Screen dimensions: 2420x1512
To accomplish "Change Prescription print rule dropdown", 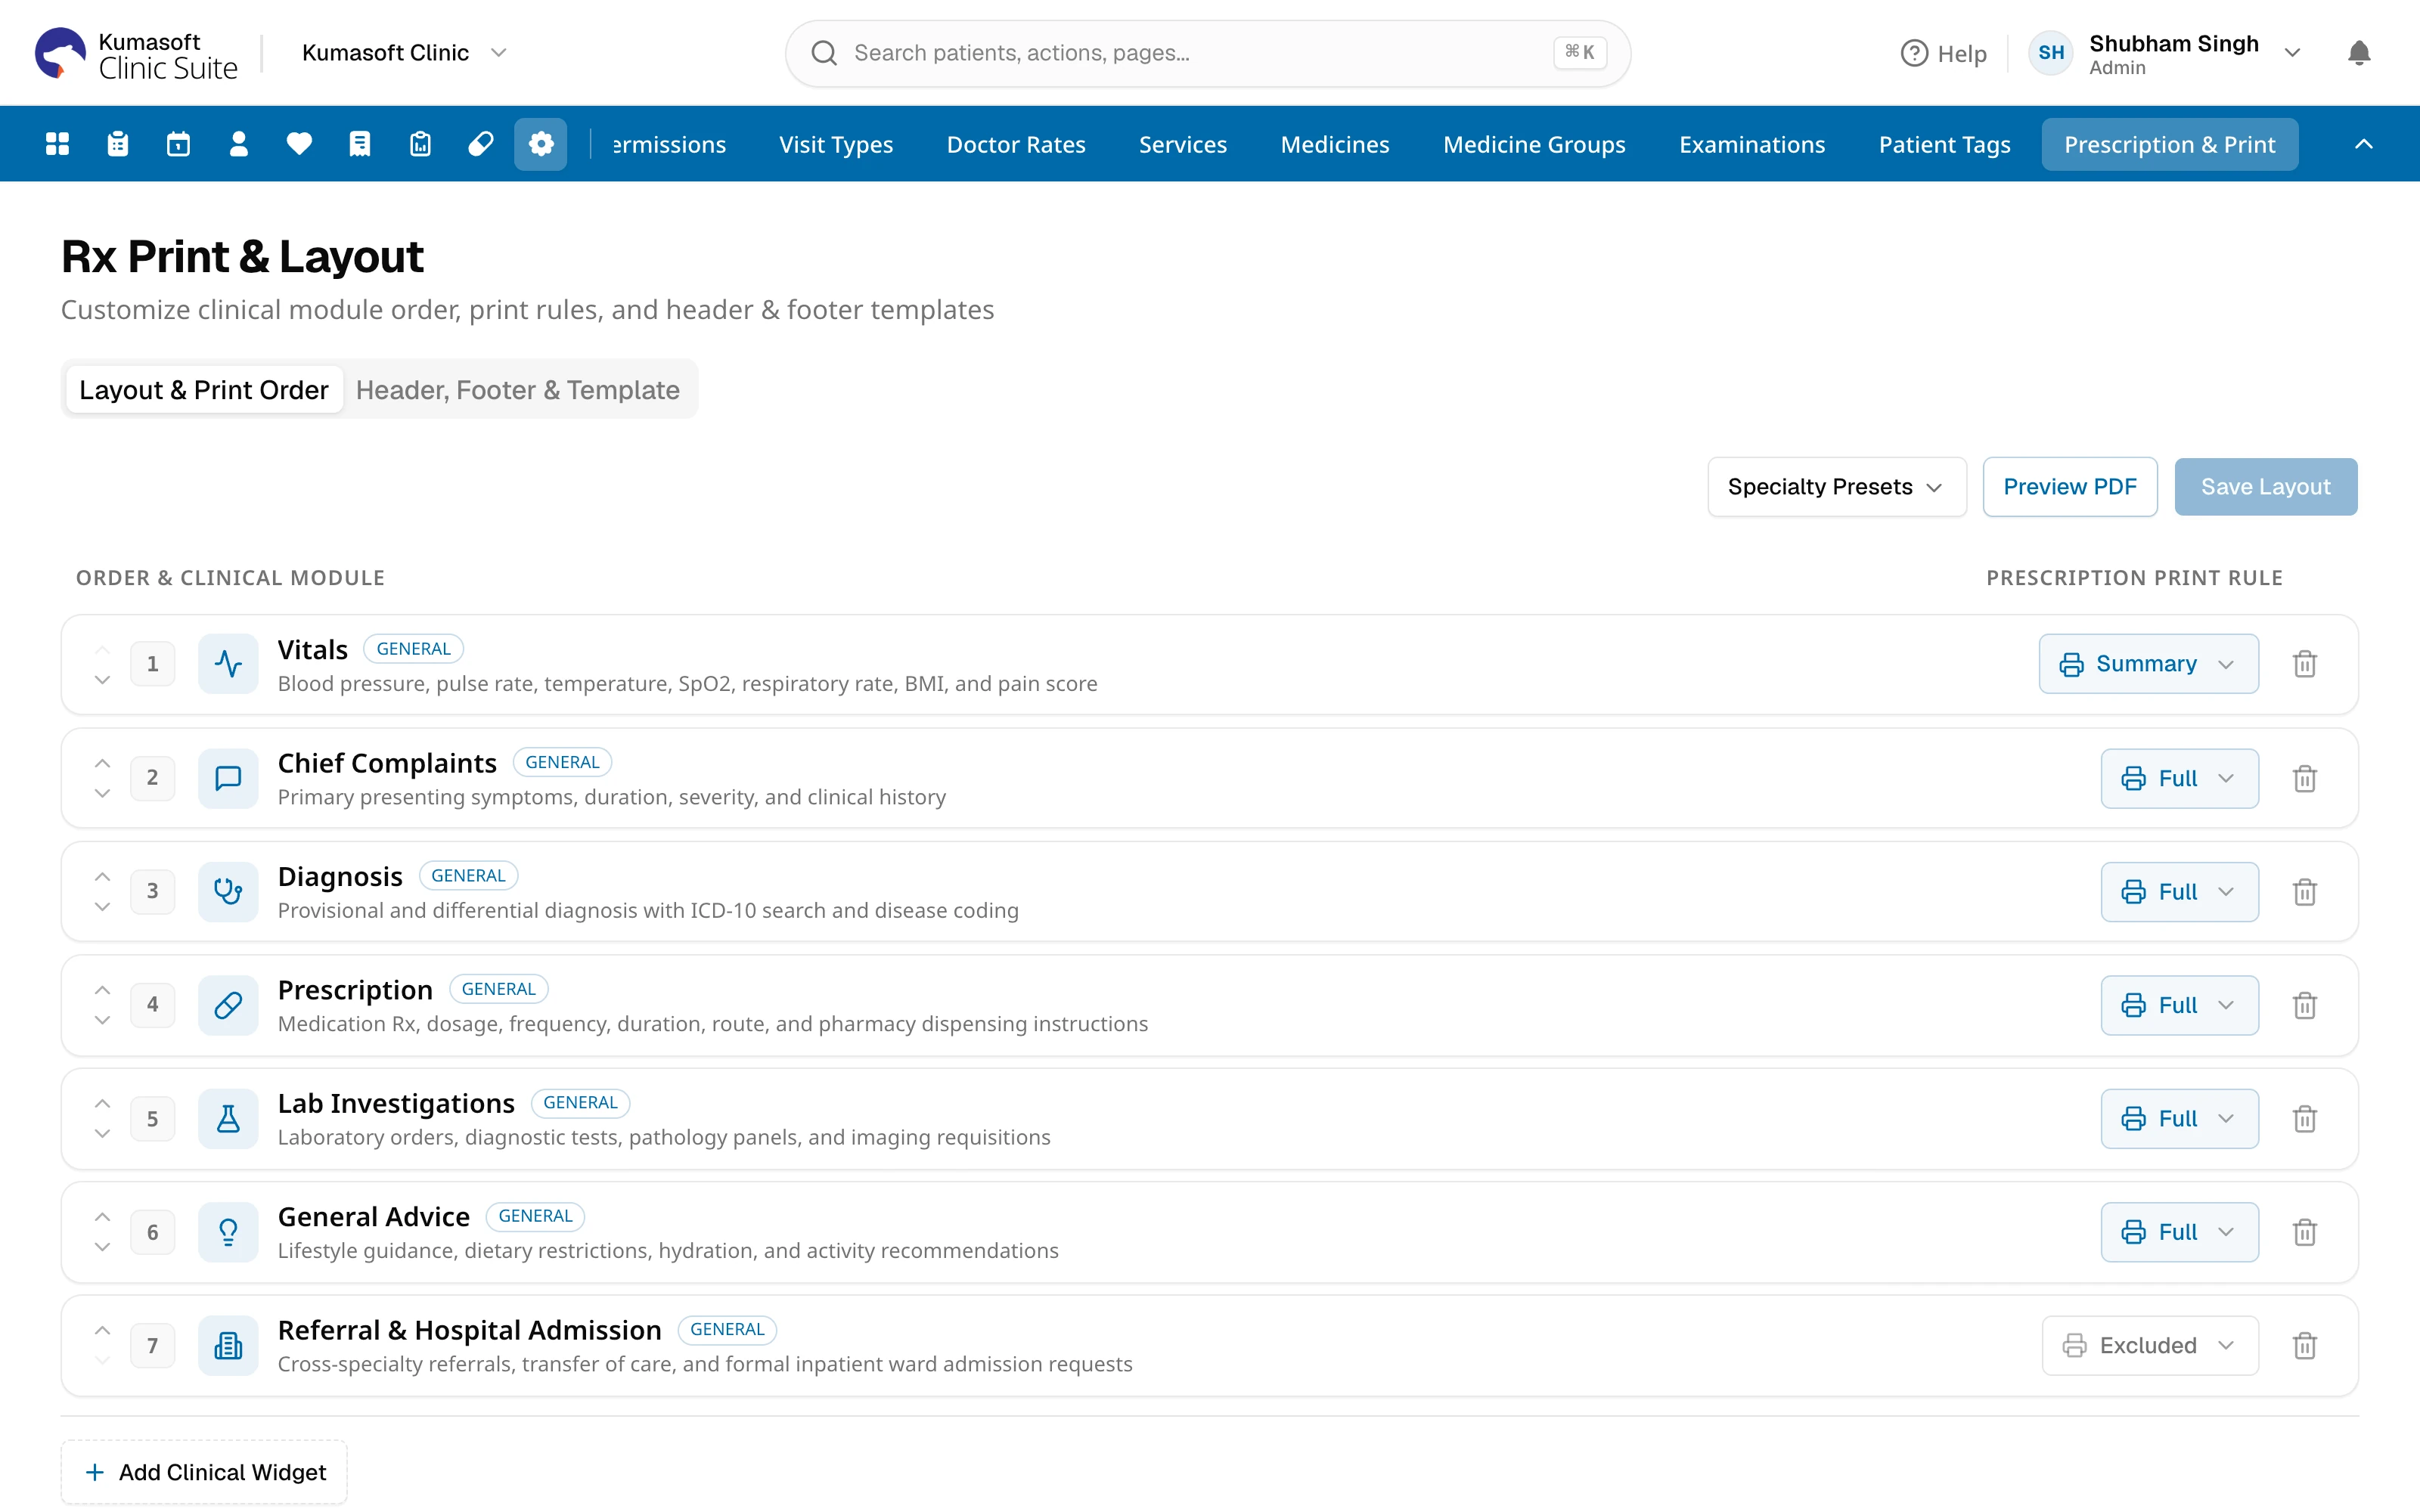I will [x=2179, y=1005].
